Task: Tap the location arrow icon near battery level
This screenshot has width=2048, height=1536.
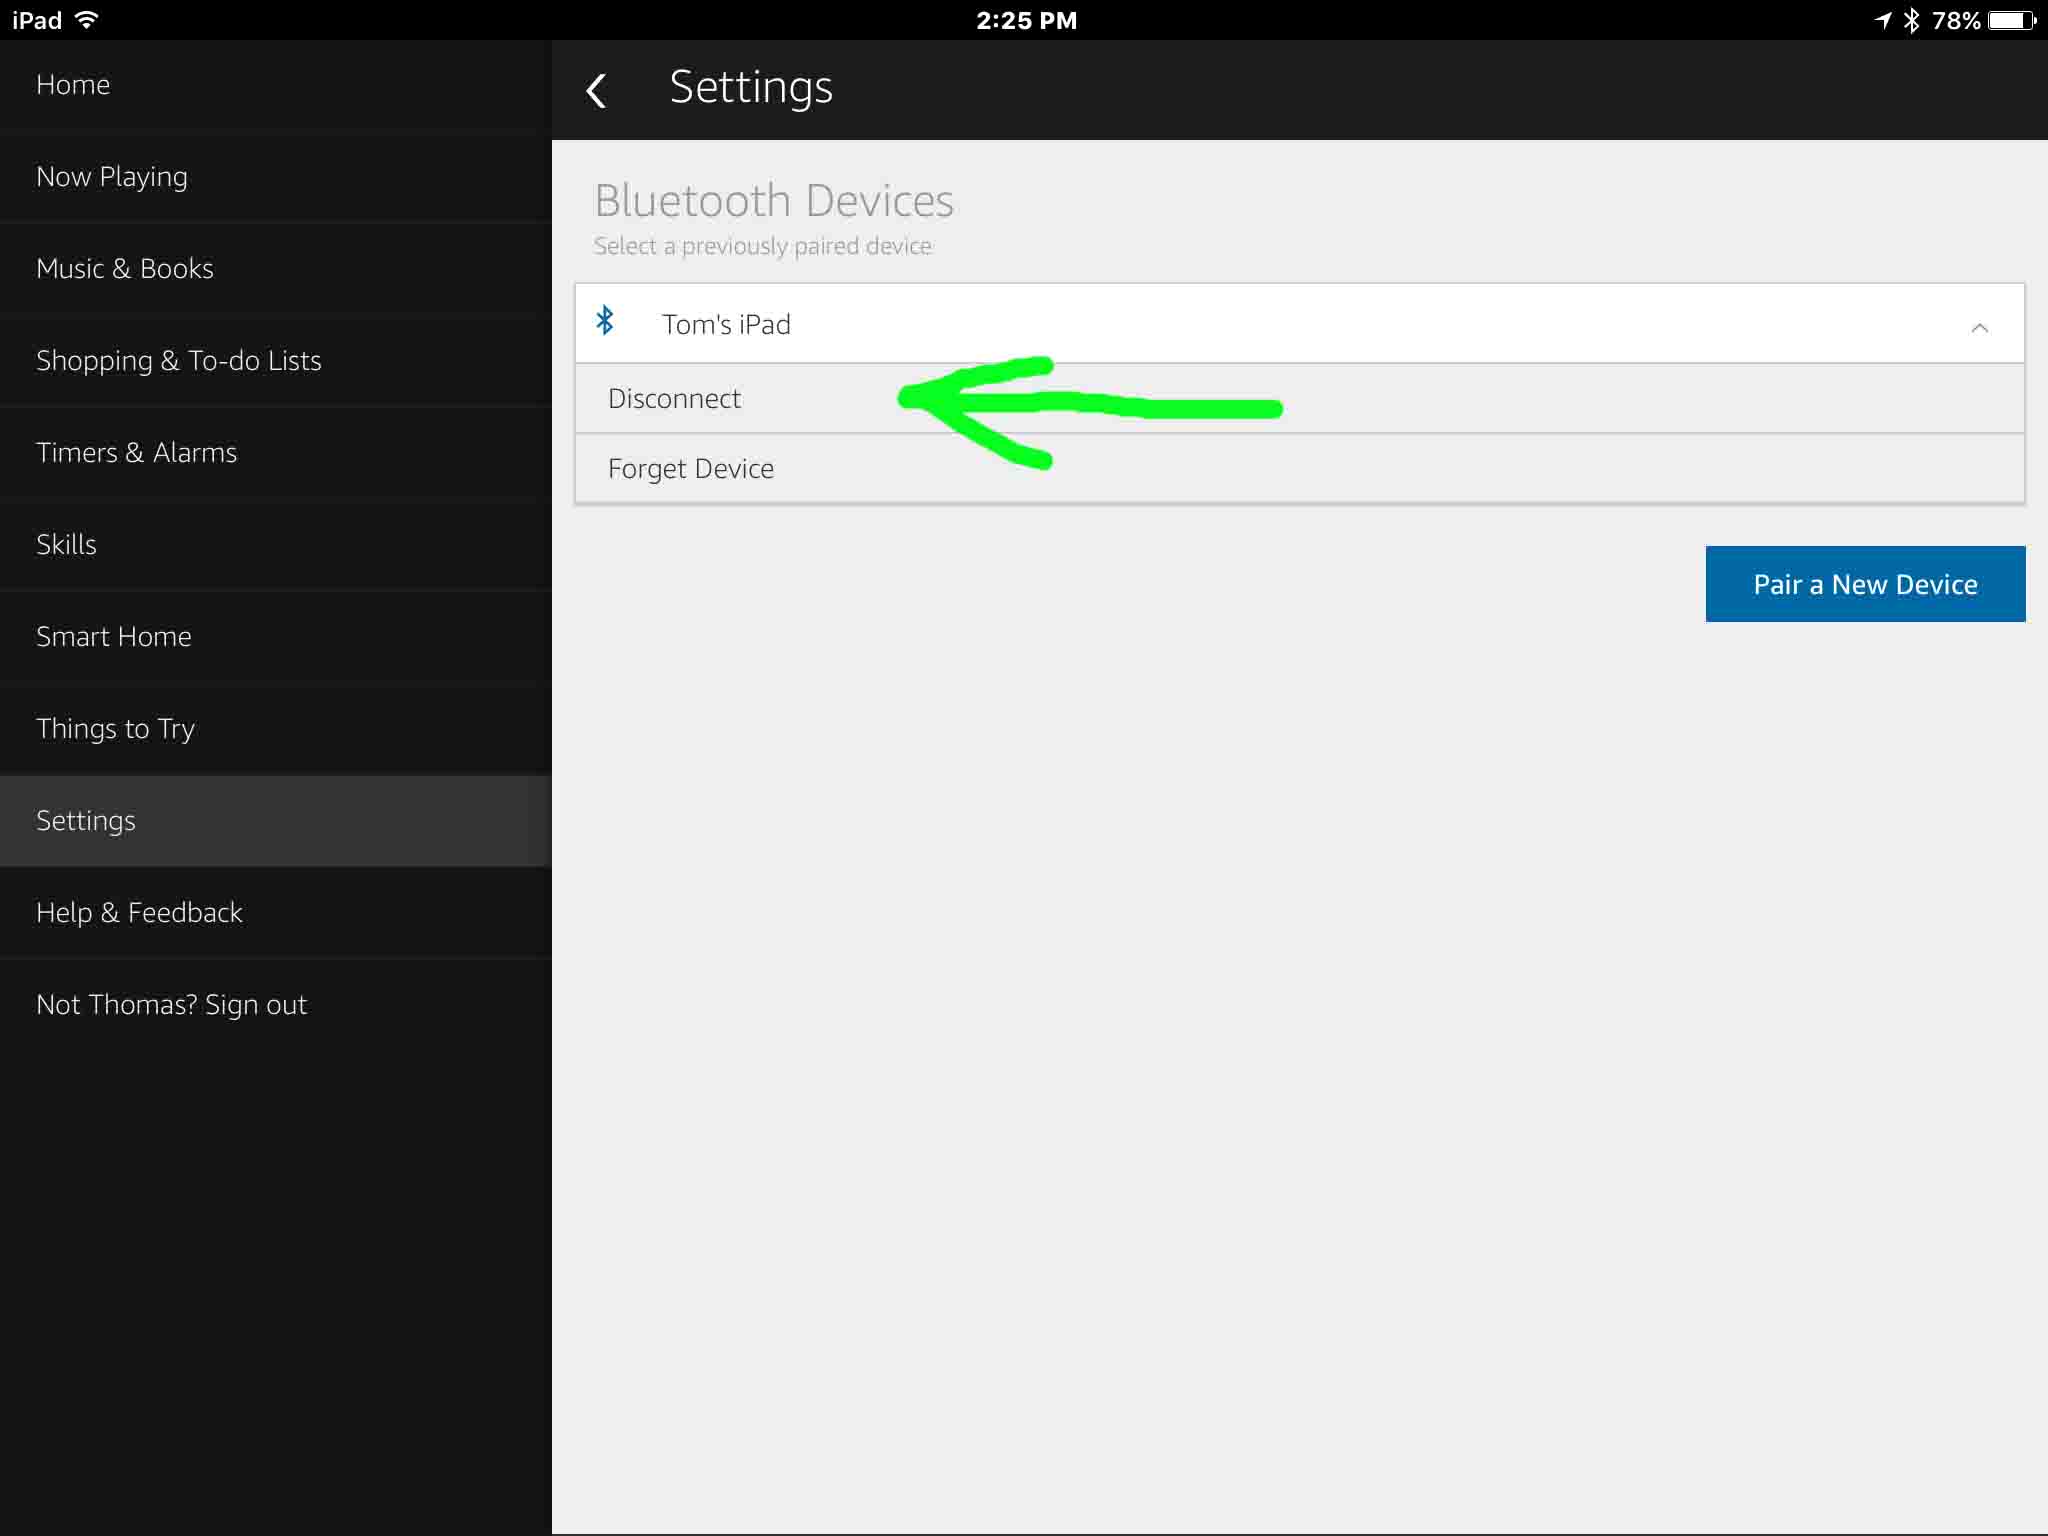Action: (x=1885, y=19)
